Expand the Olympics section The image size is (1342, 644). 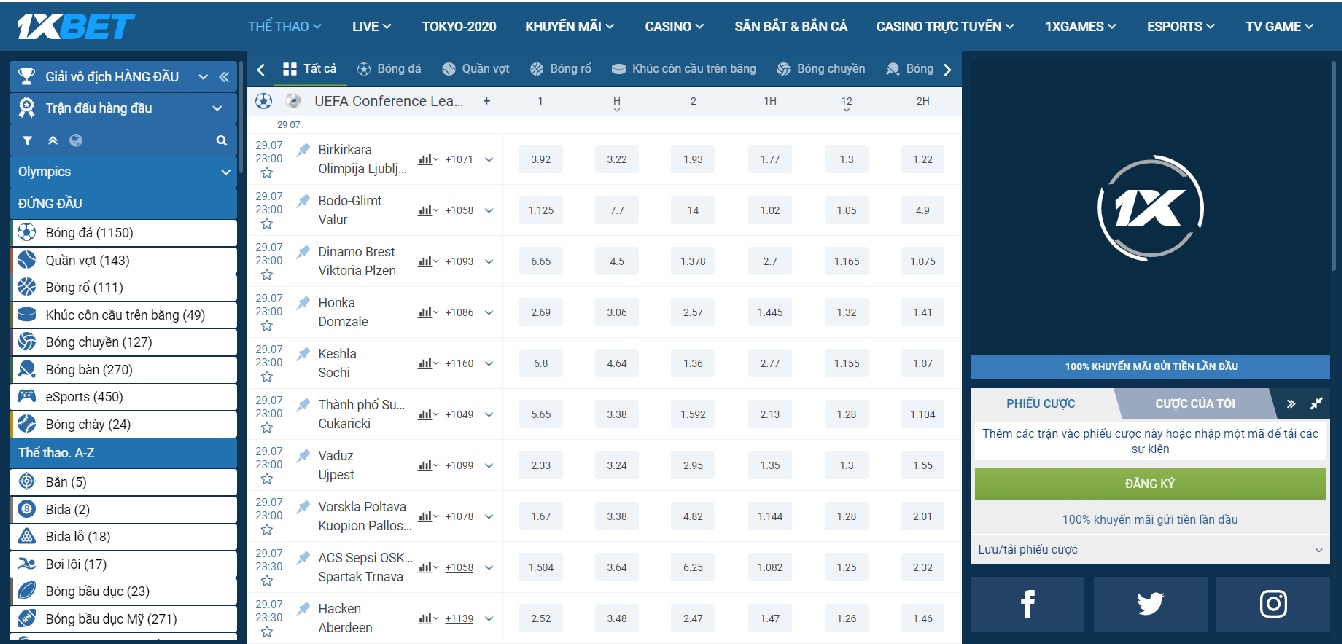[x=225, y=172]
